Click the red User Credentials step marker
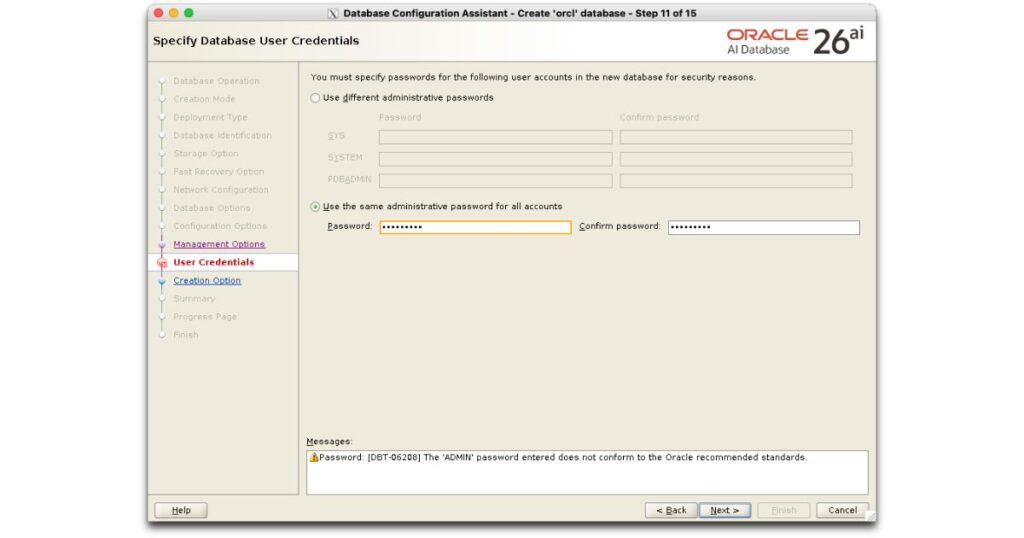 (x=162, y=263)
